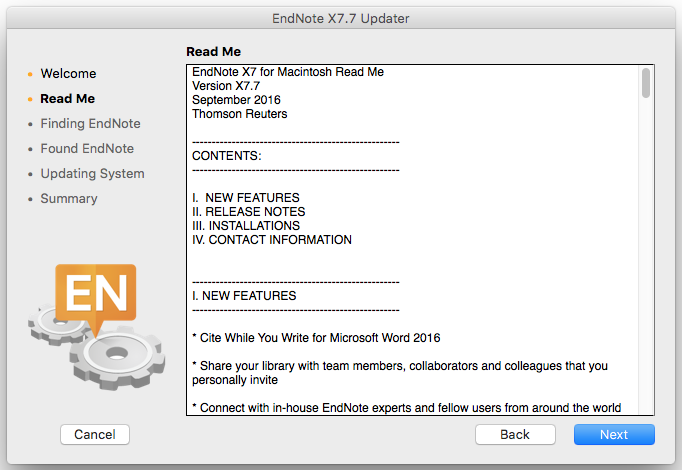The image size is (682, 470).
Task: Click the Cite While You Write line
Action: point(316,338)
